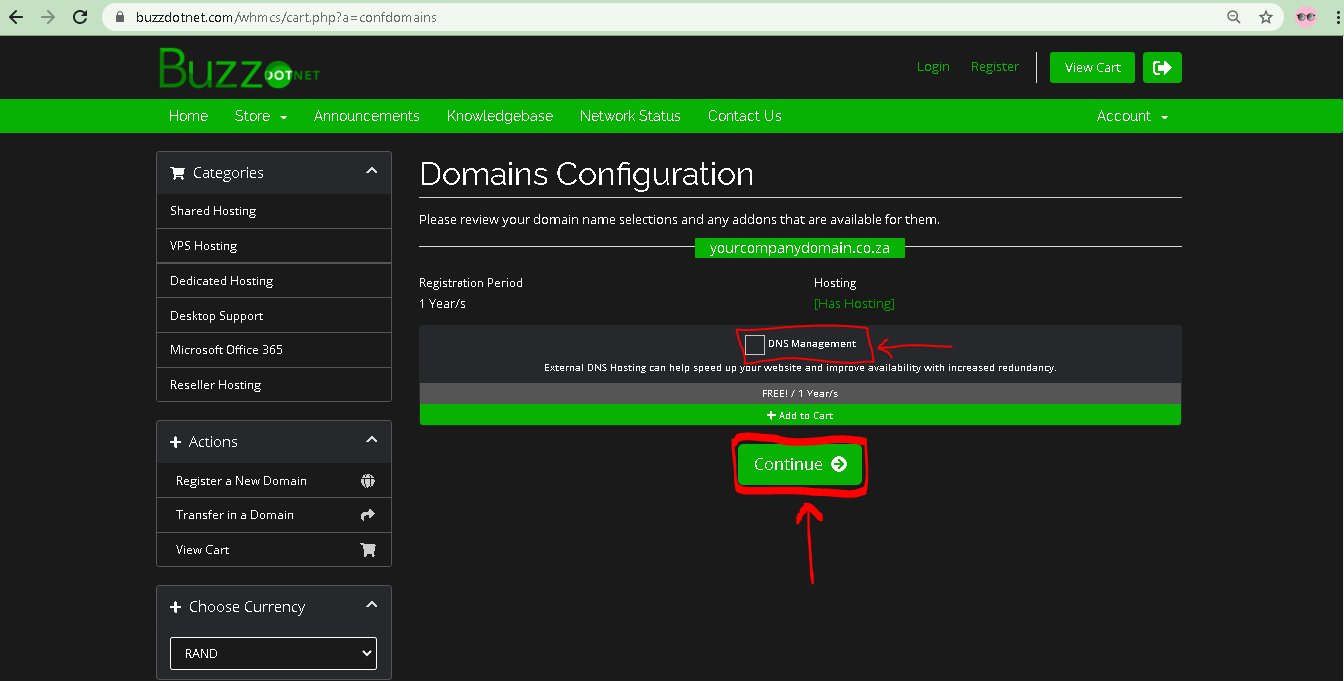Open the browser profile avatar icon
This screenshot has height=681, width=1344.
[x=1306, y=17]
